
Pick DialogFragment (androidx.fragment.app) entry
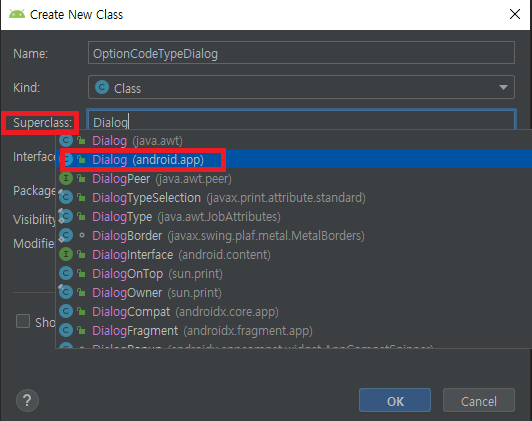293,330
